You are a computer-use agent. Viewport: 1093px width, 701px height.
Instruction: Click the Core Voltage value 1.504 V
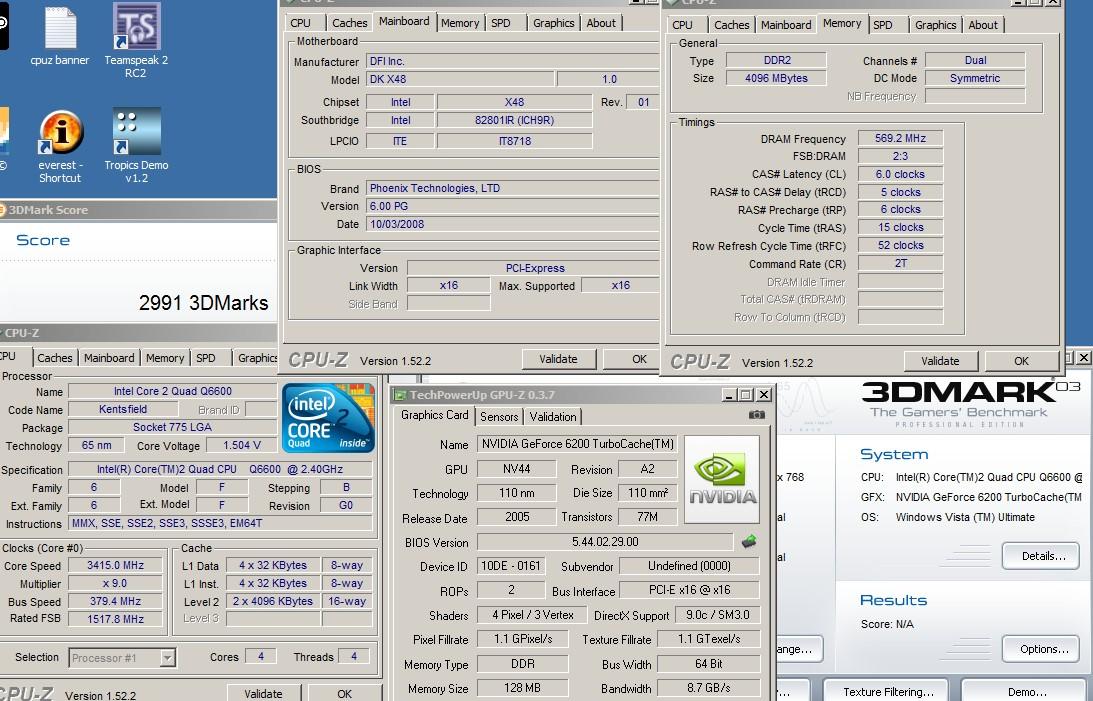click(242, 445)
